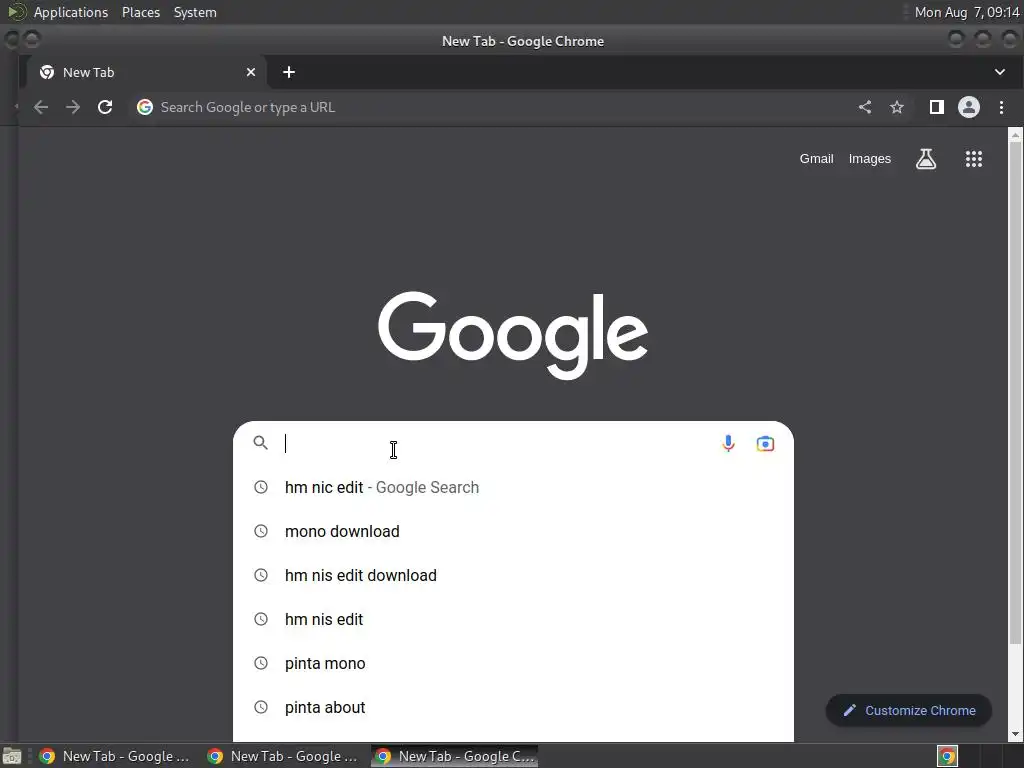Choose the 'hm nis edit' suggestion

(513, 619)
